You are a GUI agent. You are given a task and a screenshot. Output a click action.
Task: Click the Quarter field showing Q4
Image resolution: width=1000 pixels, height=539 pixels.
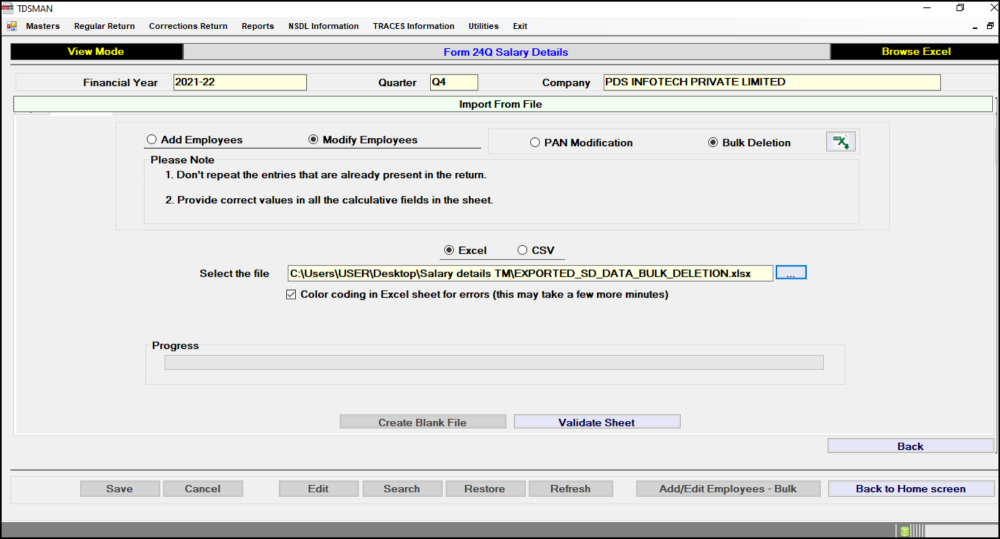tap(454, 82)
